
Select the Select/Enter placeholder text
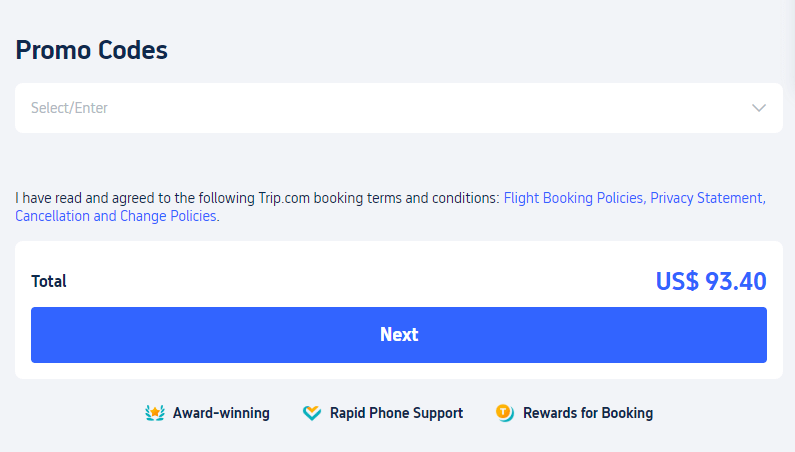(x=69, y=108)
